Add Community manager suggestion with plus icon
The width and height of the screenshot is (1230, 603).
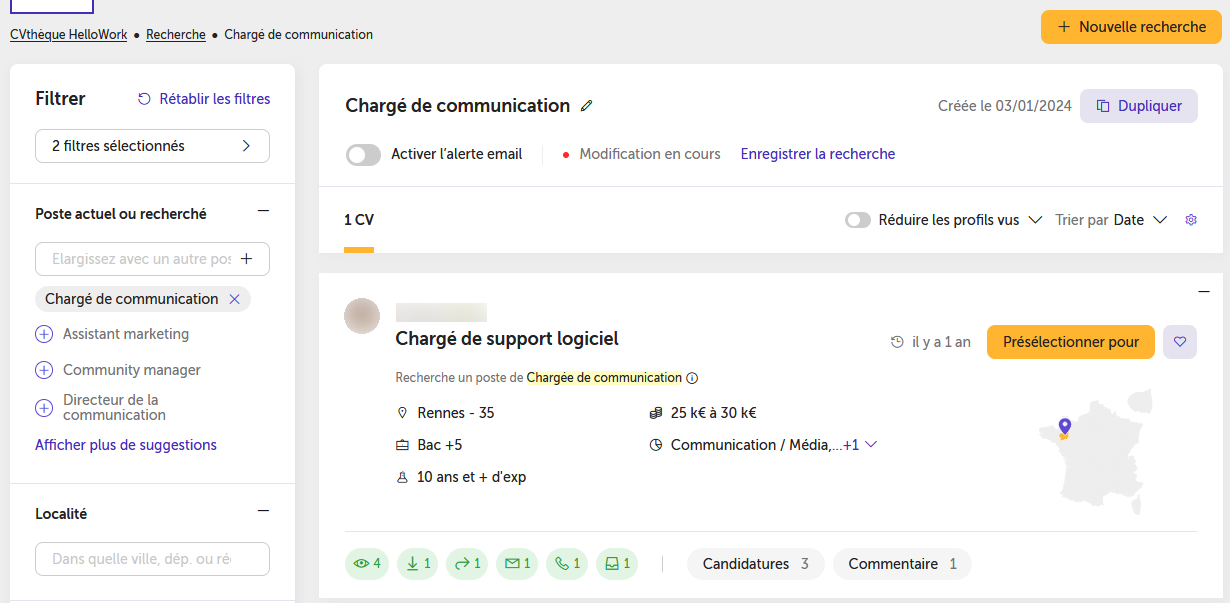[x=44, y=370]
